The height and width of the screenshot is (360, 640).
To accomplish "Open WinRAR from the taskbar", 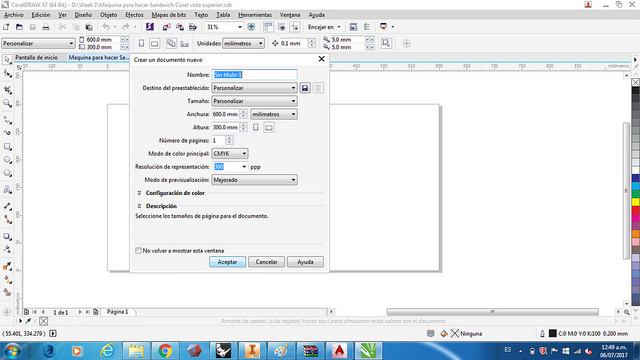I will (x=310, y=351).
